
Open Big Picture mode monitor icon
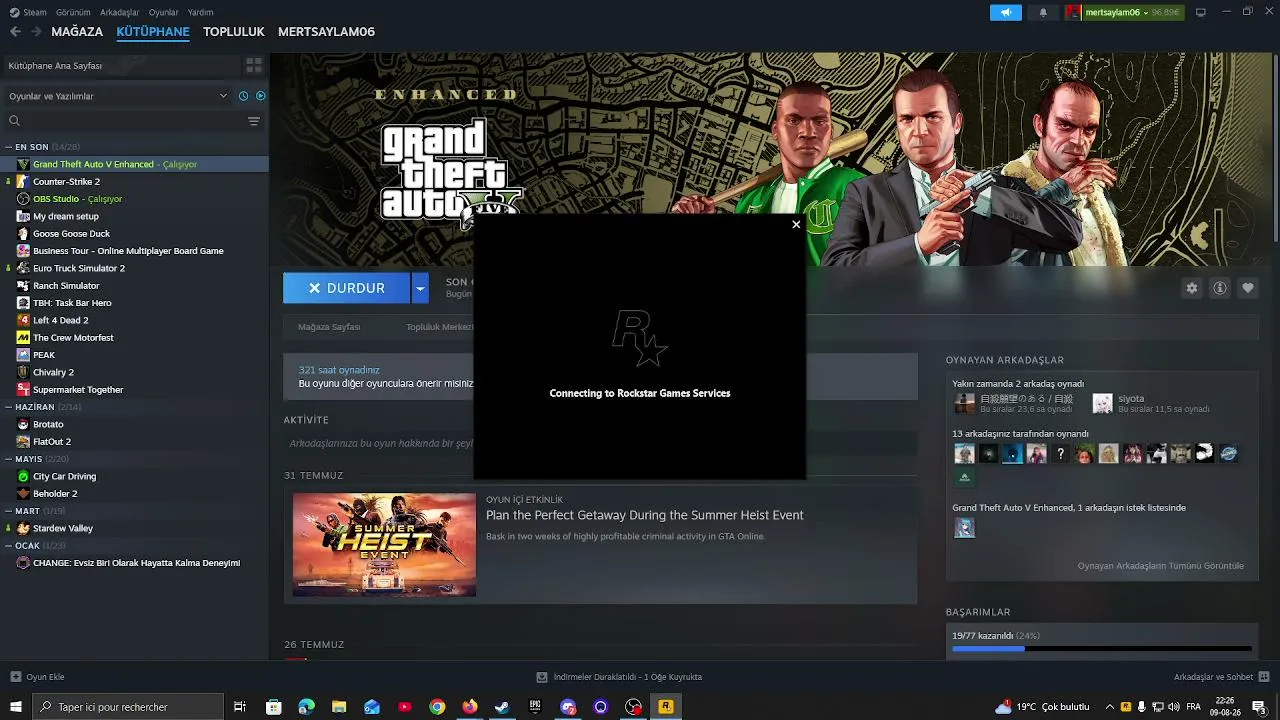click(x=1200, y=12)
